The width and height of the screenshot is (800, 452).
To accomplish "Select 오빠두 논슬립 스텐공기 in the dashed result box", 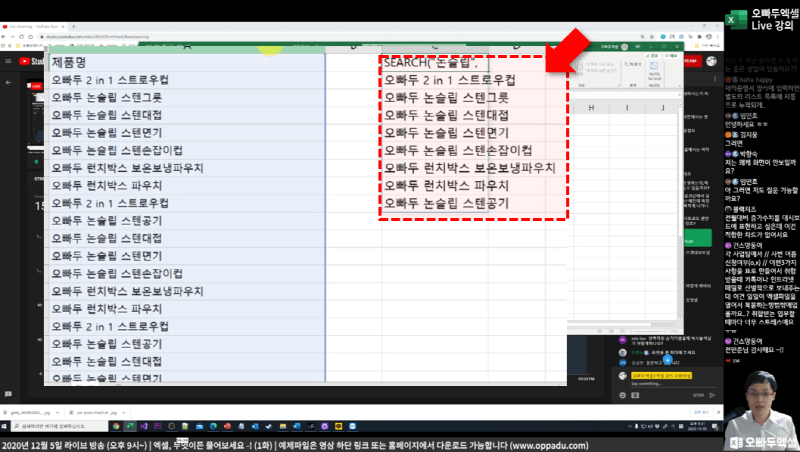I will click(x=446, y=203).
